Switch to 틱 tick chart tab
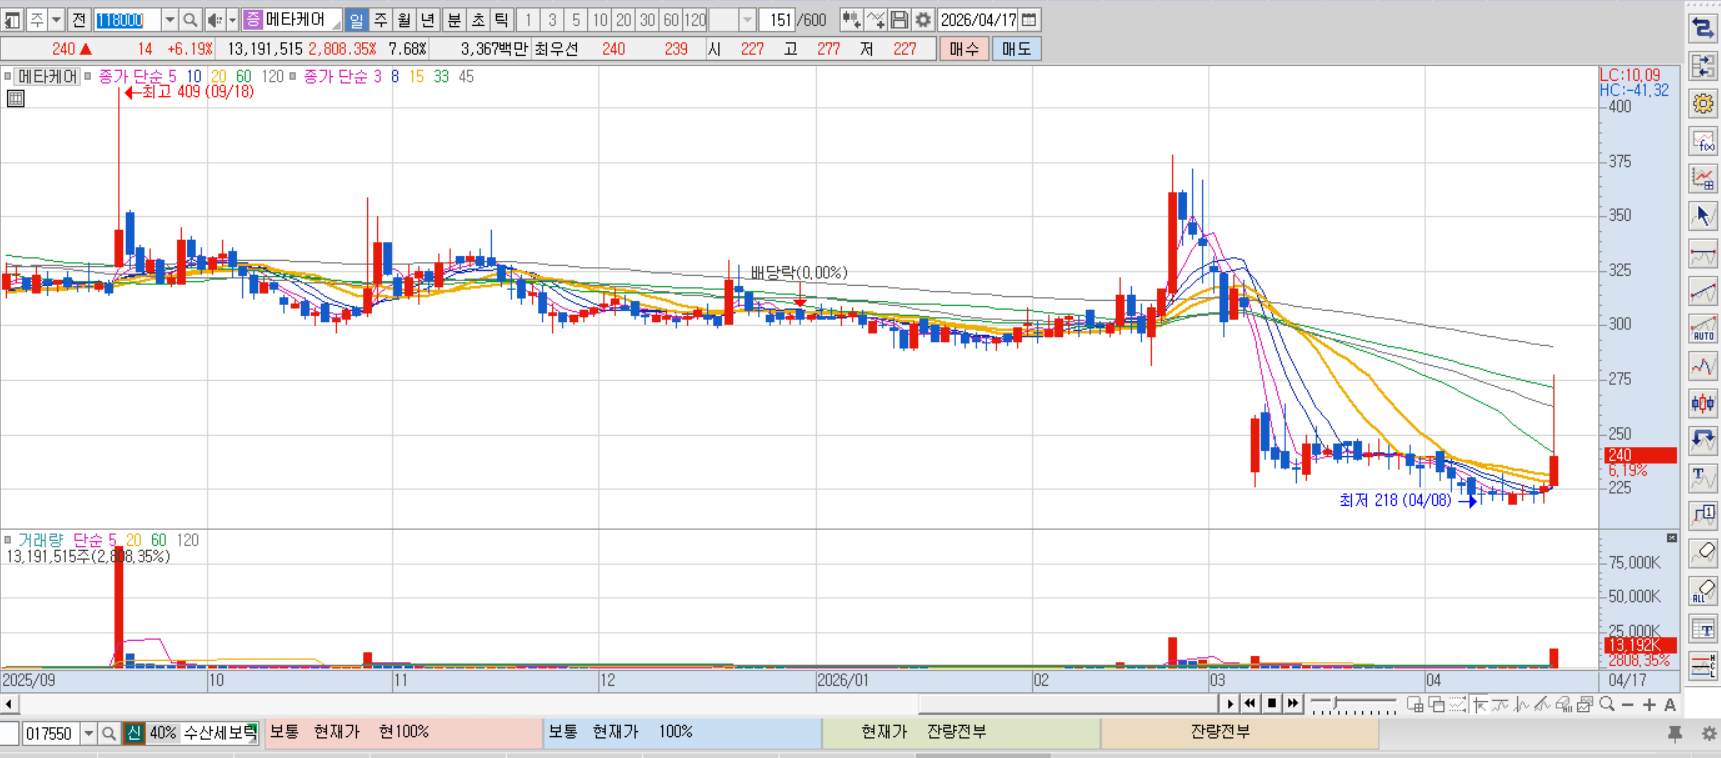Viewport: 1721px width, 758px height. 502,20
